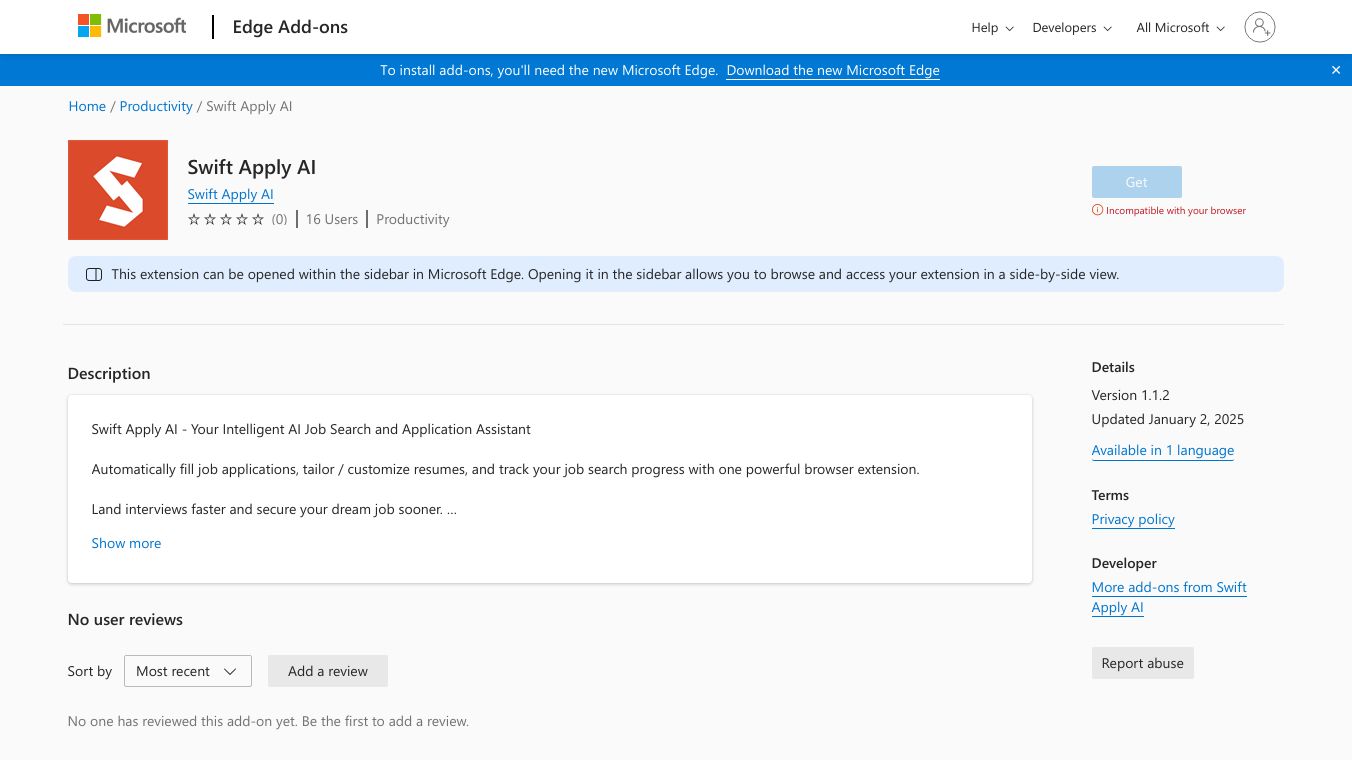Open the Most recent sort dropdown
Image resolution: width=1352 pixels, height=760 pixels.
(x=187, y=671)
